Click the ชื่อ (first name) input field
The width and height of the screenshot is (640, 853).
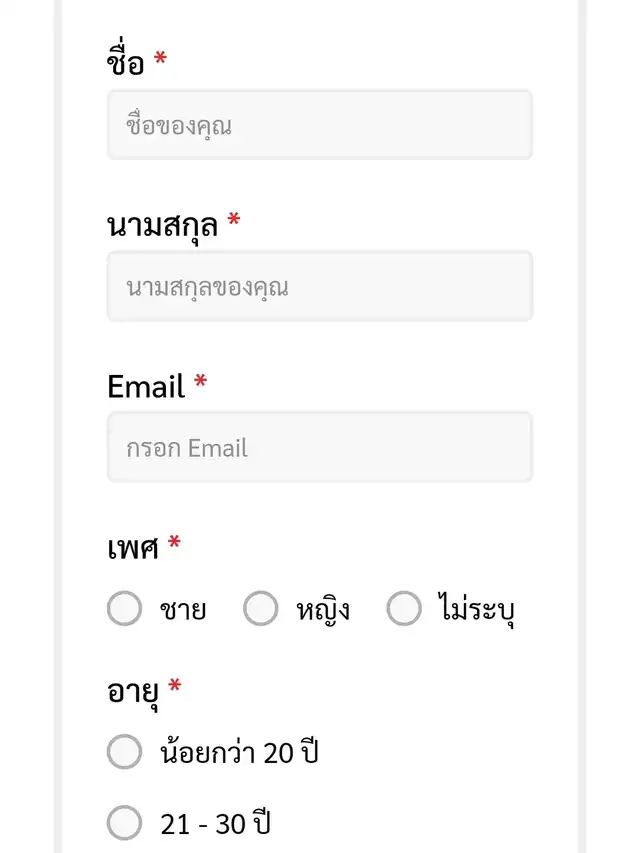pos(319,125)
